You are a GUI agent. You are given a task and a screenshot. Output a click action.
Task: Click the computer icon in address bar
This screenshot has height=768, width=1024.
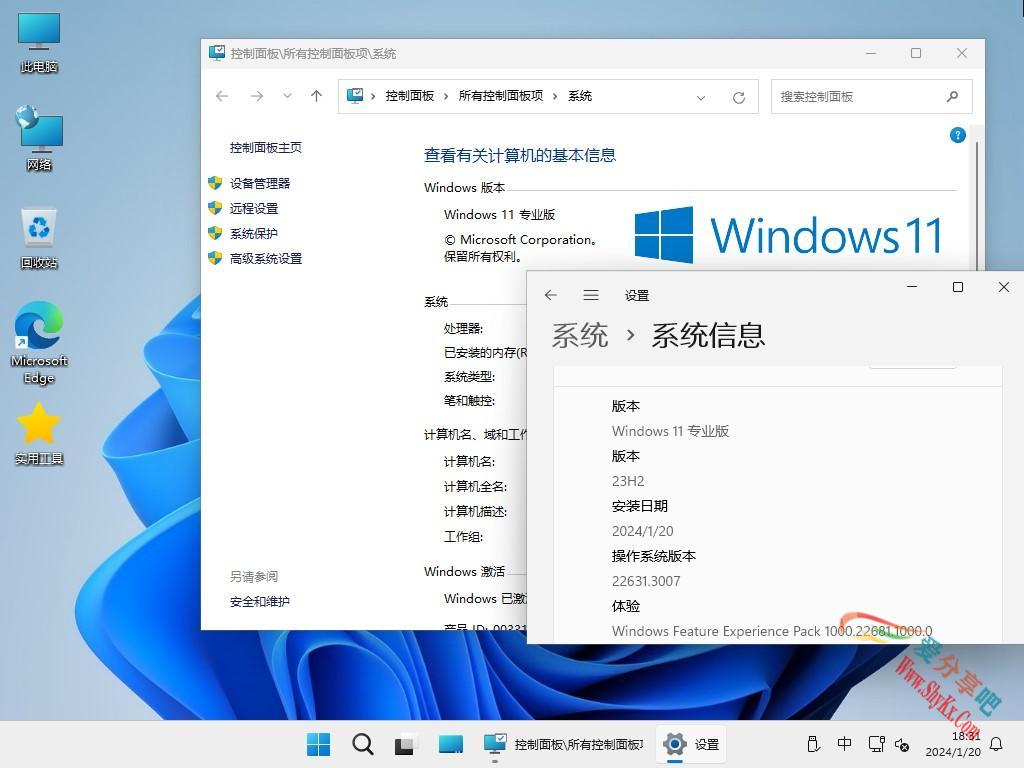pyautogui.click(x=355, y=96)
